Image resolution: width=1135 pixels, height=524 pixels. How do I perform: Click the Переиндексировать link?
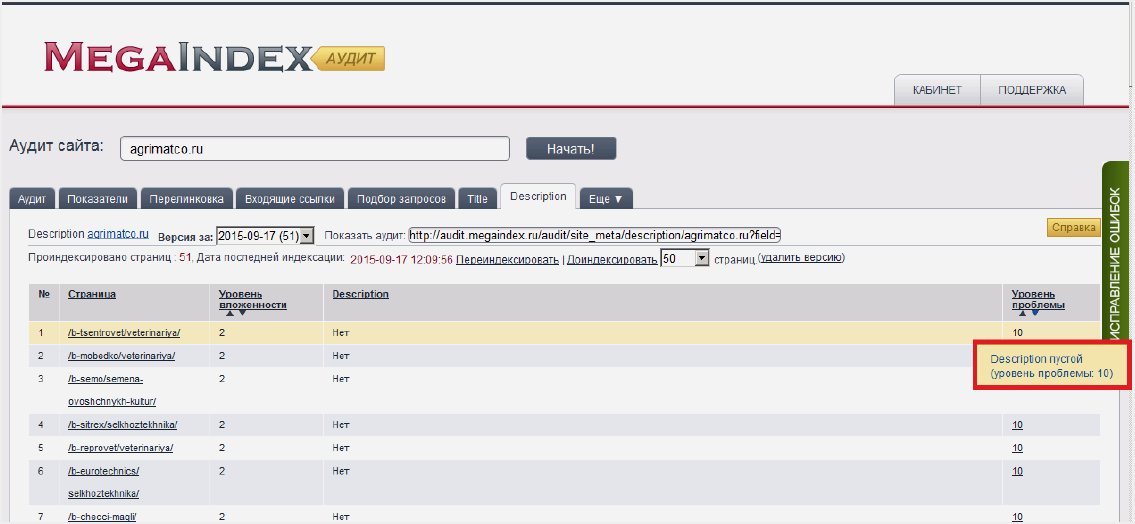507,259
